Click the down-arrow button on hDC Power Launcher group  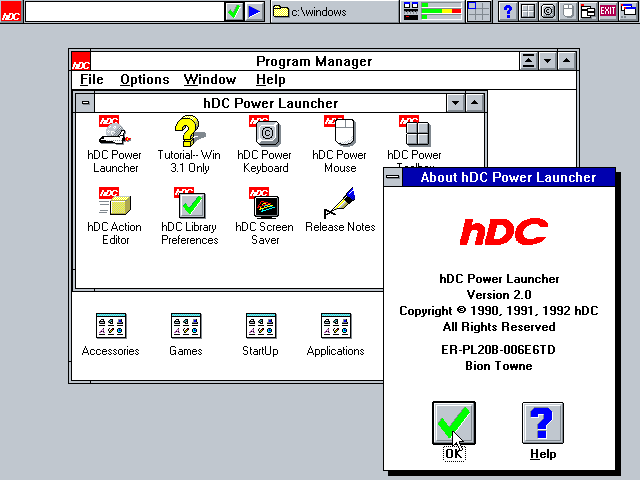click(456, 103)
